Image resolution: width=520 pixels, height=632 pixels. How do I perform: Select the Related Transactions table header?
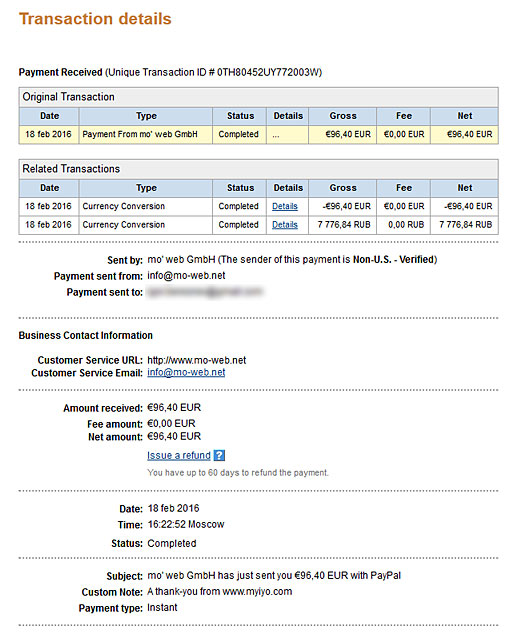point(258,169)
